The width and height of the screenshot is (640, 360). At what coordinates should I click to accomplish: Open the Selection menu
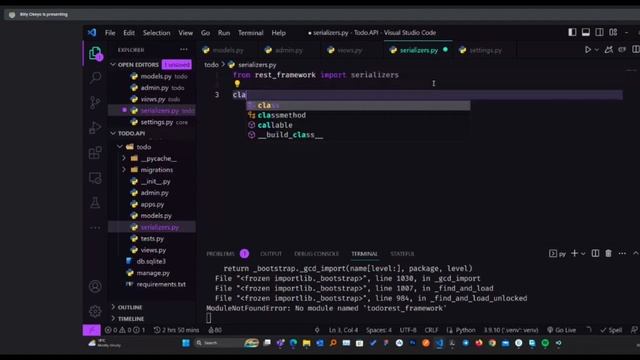tap(156, 33)
